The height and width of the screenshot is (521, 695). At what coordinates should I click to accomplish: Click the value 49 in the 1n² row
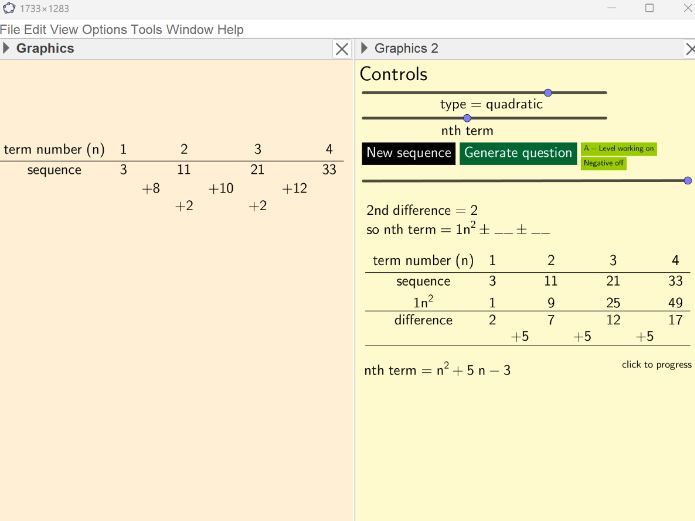(x=675, y=303)
